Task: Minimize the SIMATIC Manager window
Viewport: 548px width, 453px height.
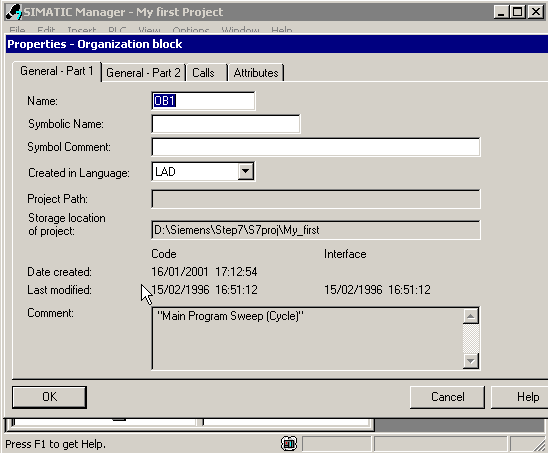Action: tap(501, 13)
